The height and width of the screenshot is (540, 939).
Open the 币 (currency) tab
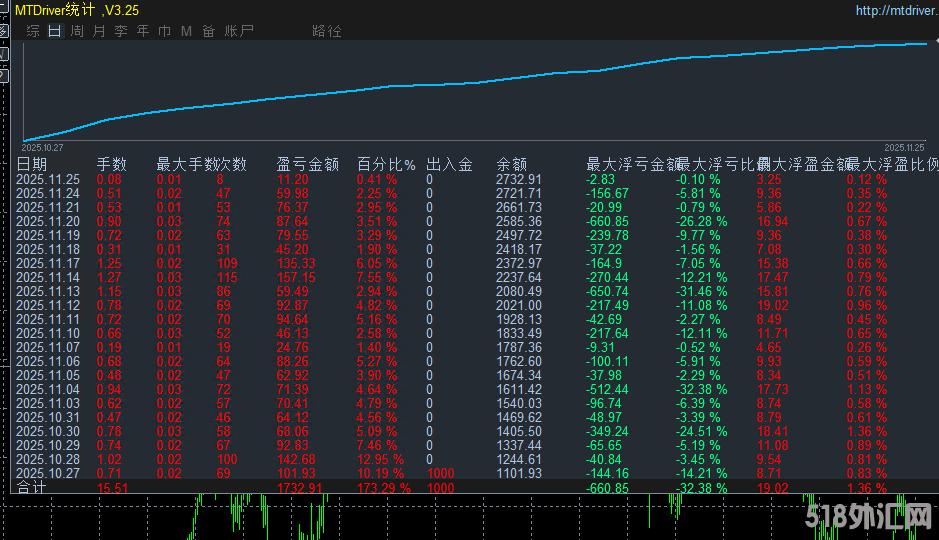point(165,31)
